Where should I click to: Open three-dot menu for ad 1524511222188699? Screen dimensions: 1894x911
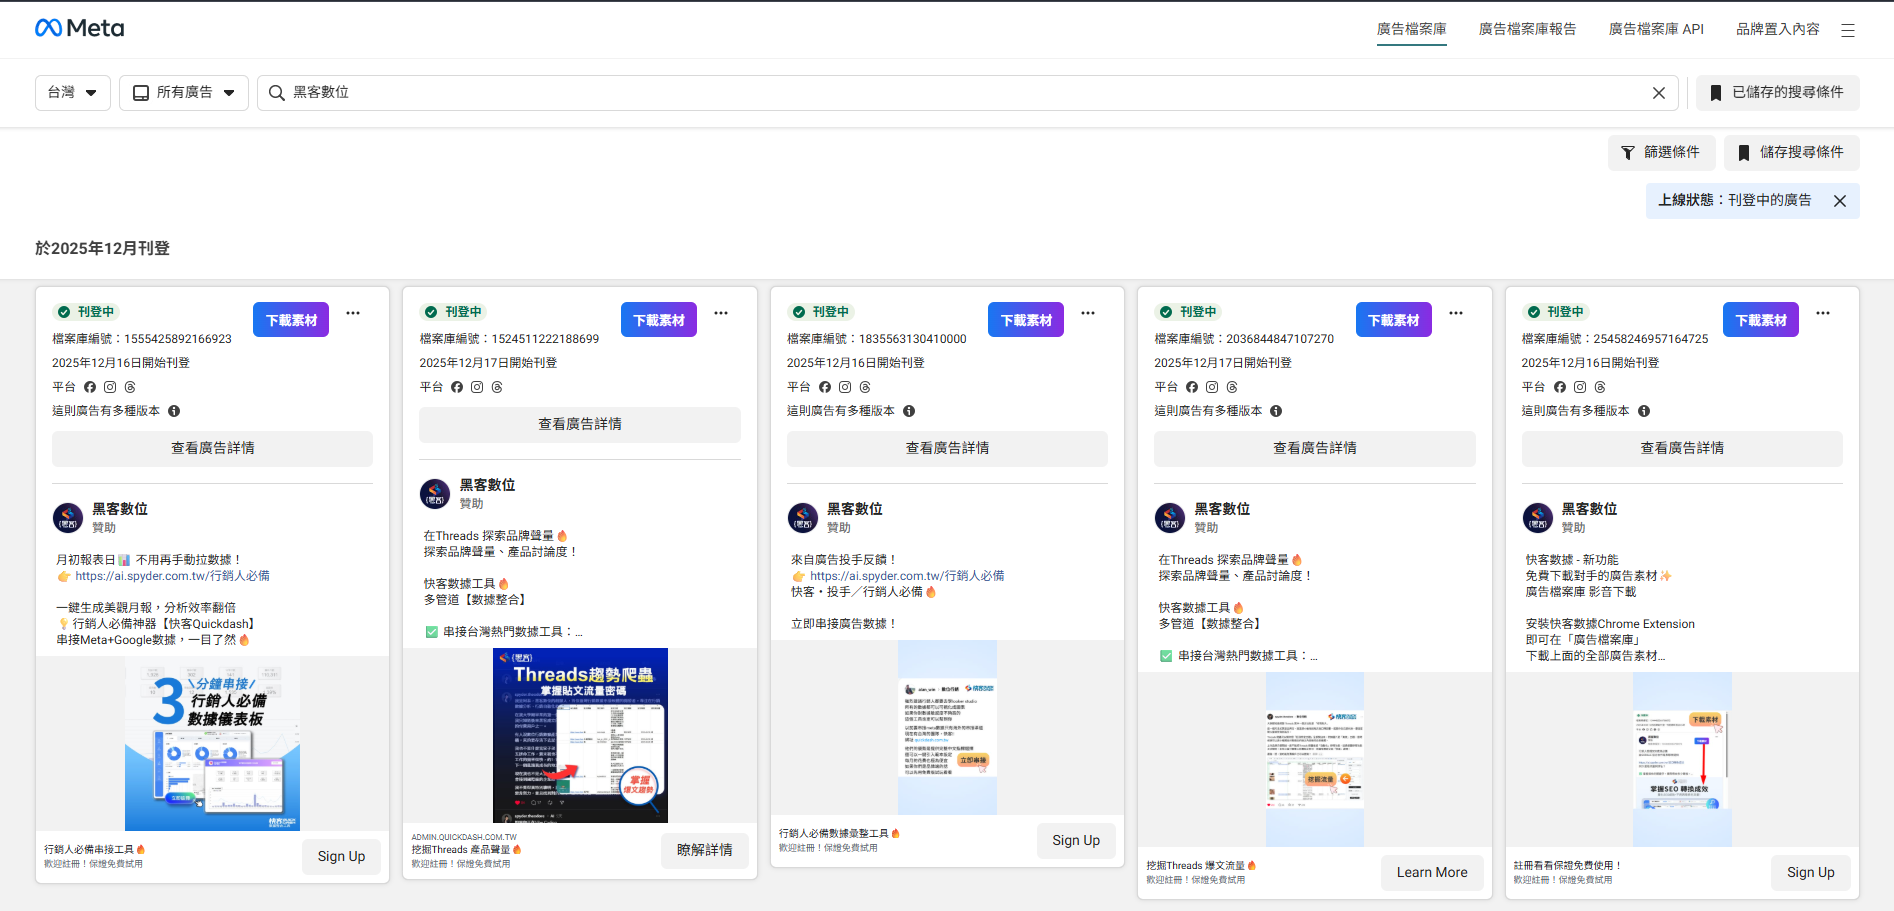pyautogui.click(x=721, y=313)
